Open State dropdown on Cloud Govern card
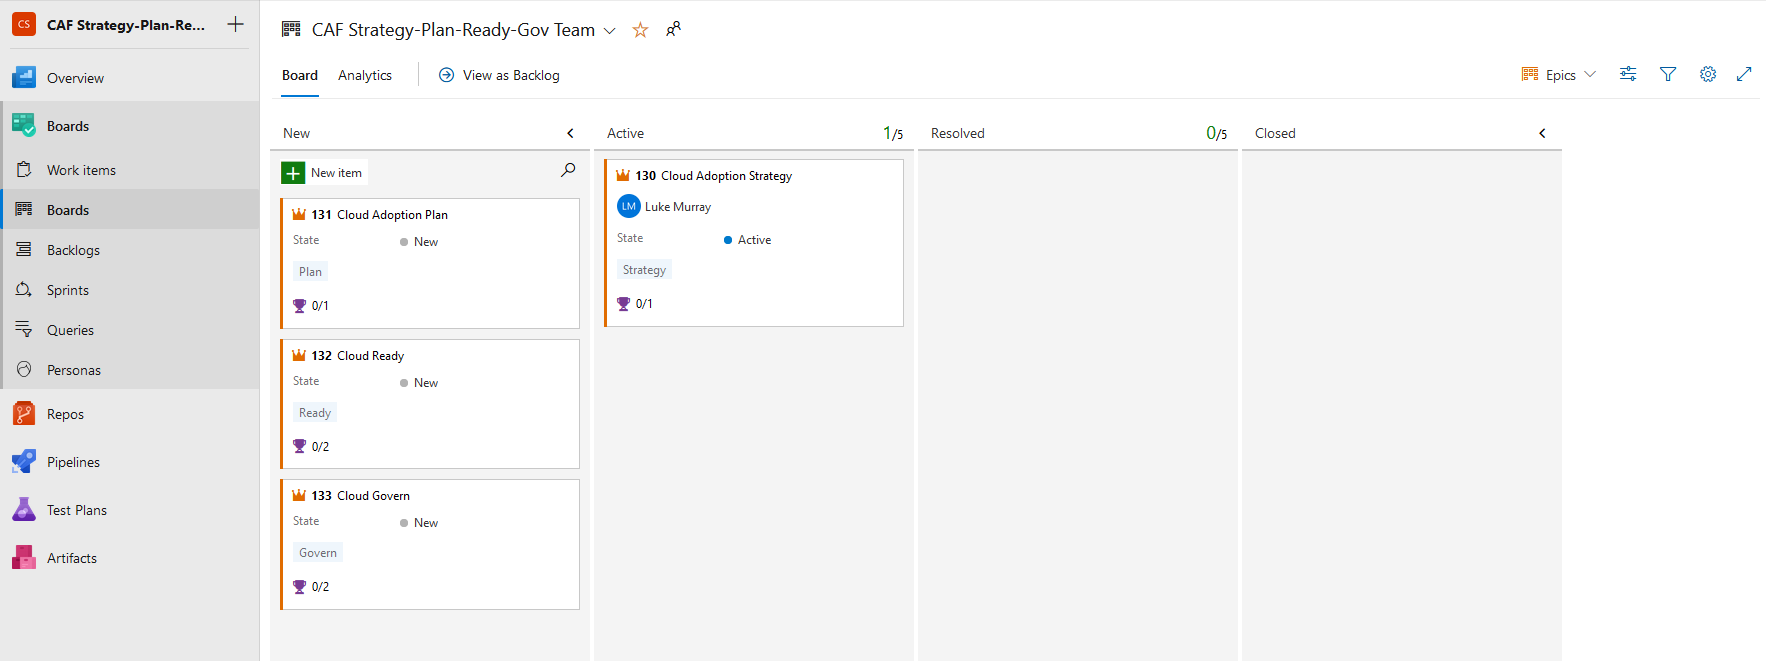Image resolution: width=1766 pixels, height=661 pixels. 419,523
